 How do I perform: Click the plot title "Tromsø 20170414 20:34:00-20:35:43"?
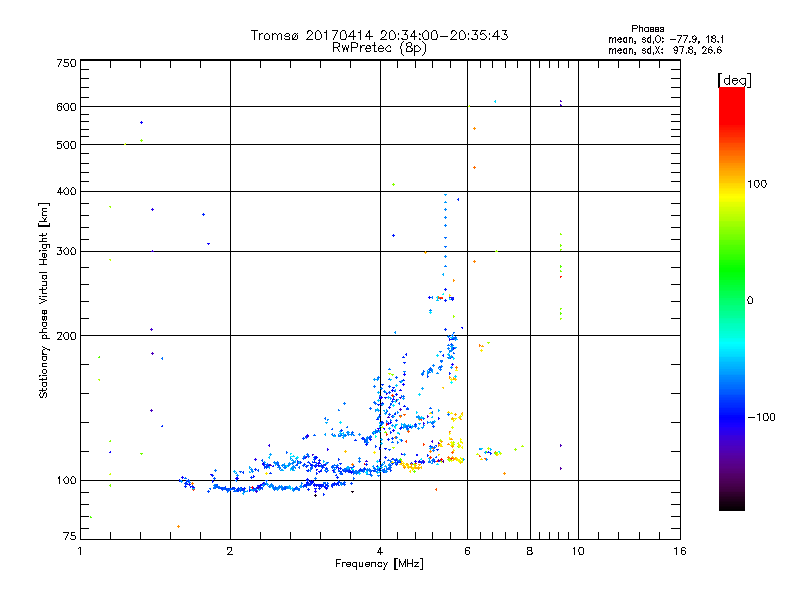(x=379, y=35)
